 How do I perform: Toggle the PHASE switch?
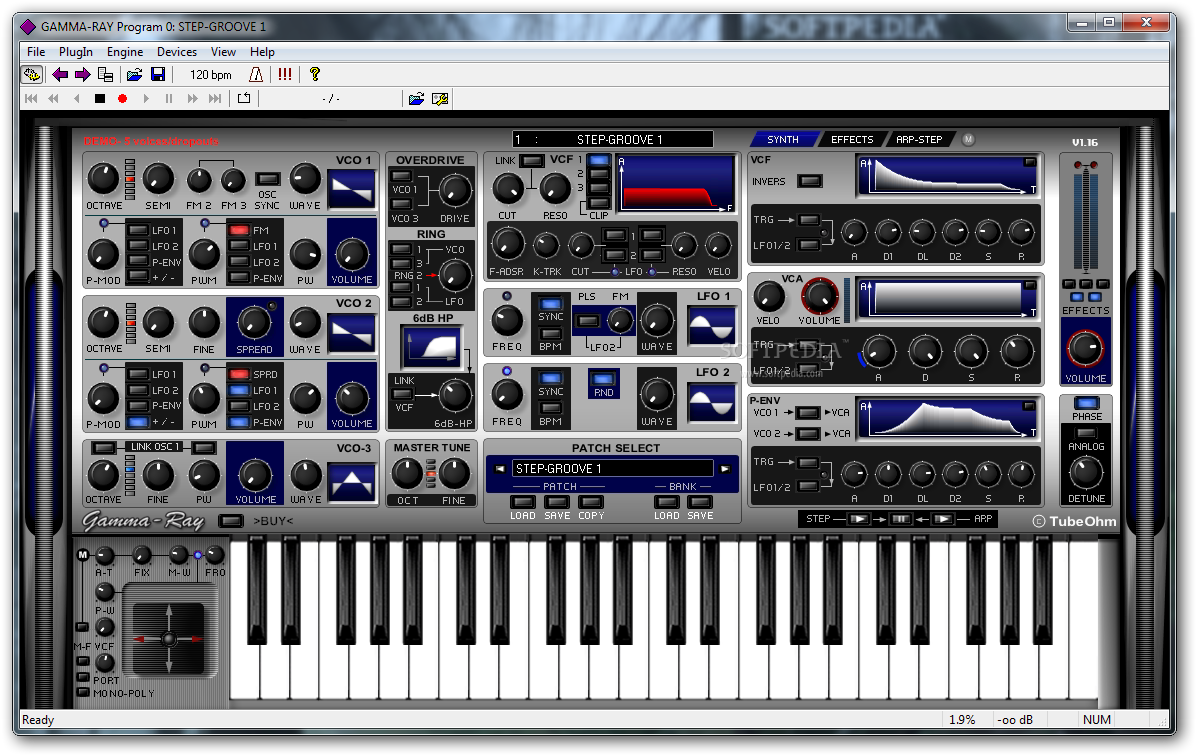point(1086,403)
